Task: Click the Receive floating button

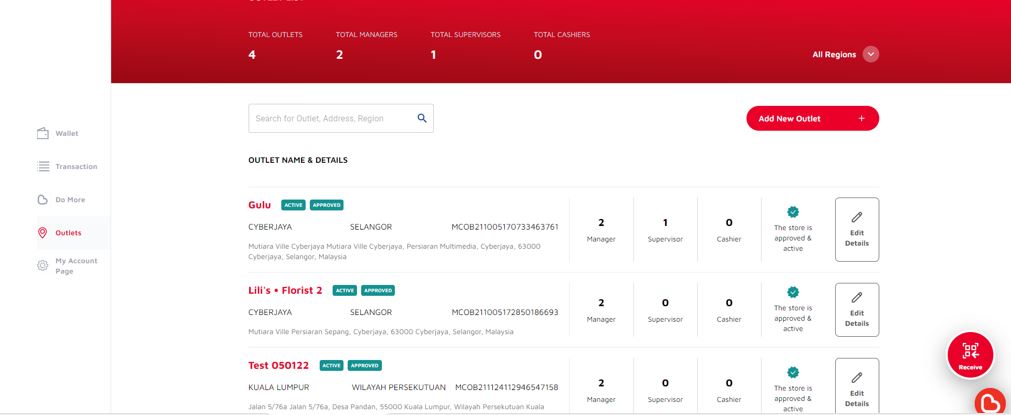Action: (970, 355)
